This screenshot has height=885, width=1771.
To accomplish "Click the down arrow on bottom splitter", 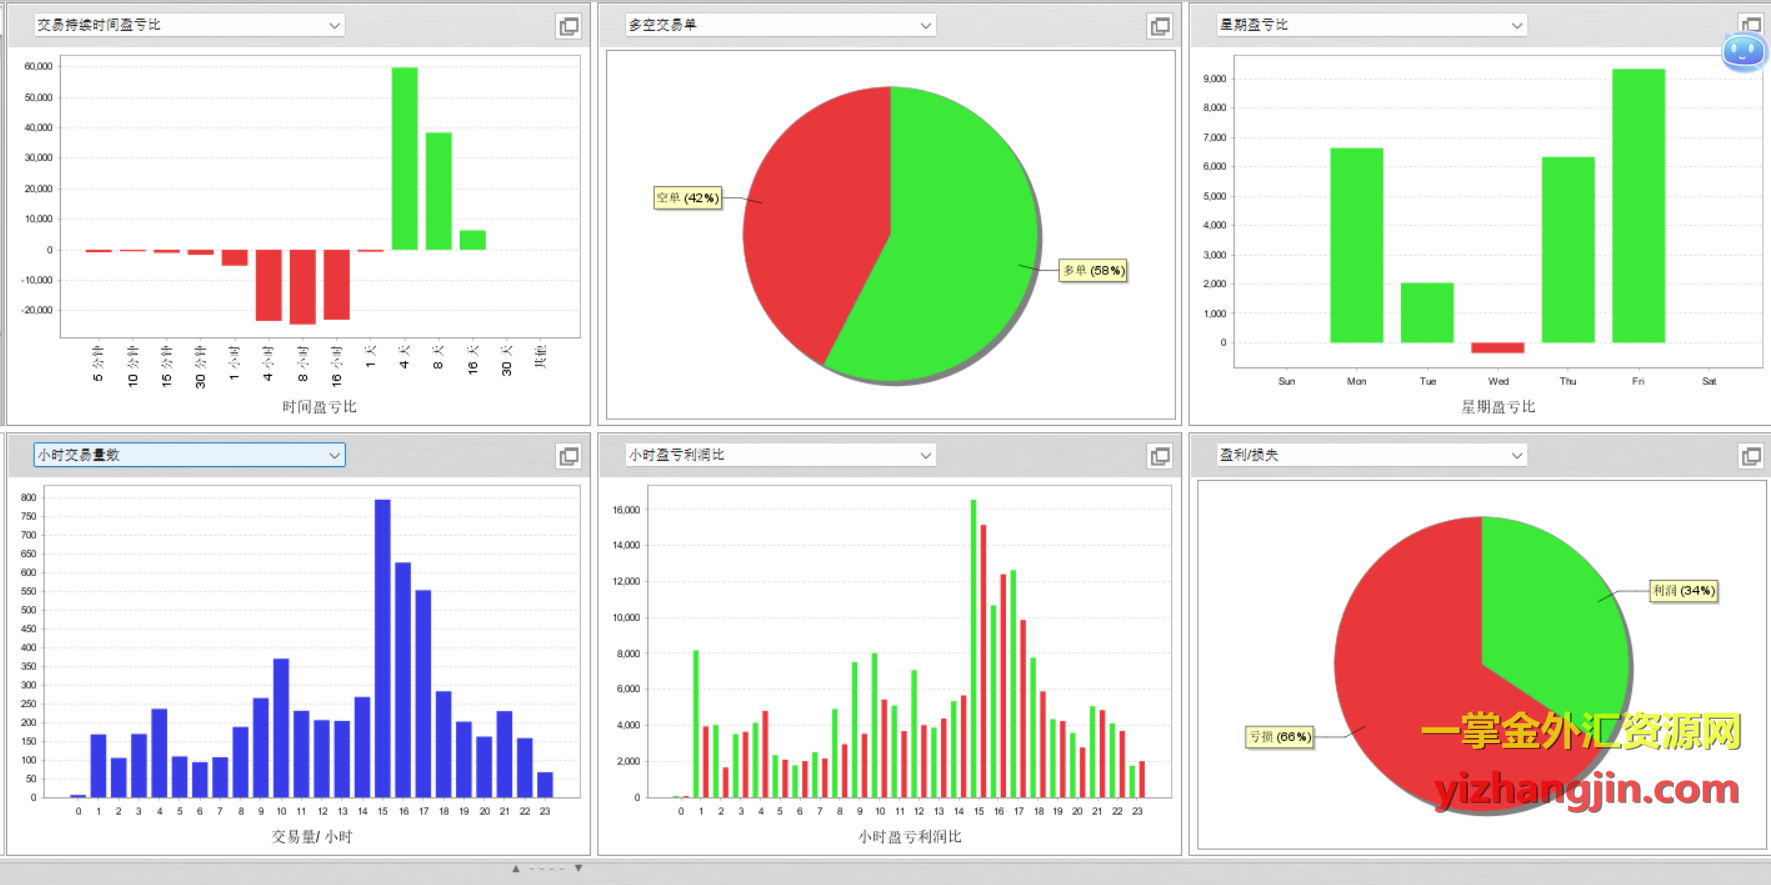I will (578, 869).
